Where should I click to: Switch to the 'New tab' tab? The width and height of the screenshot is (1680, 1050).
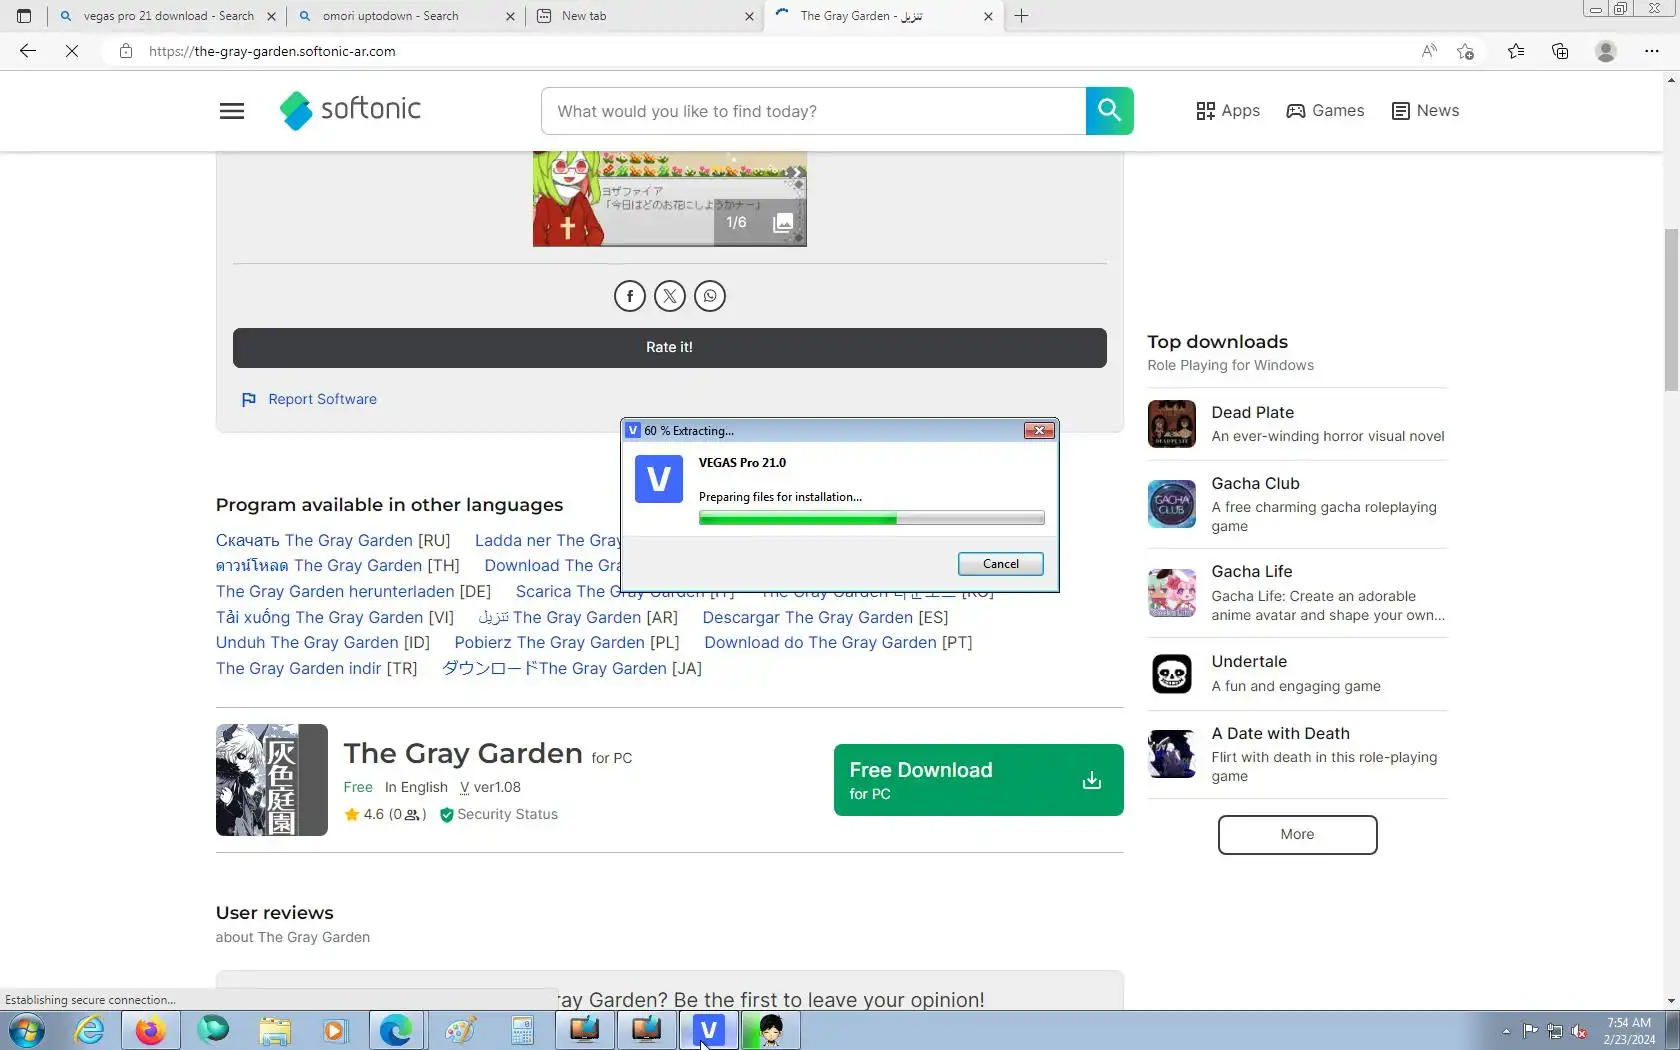(644, 16)
